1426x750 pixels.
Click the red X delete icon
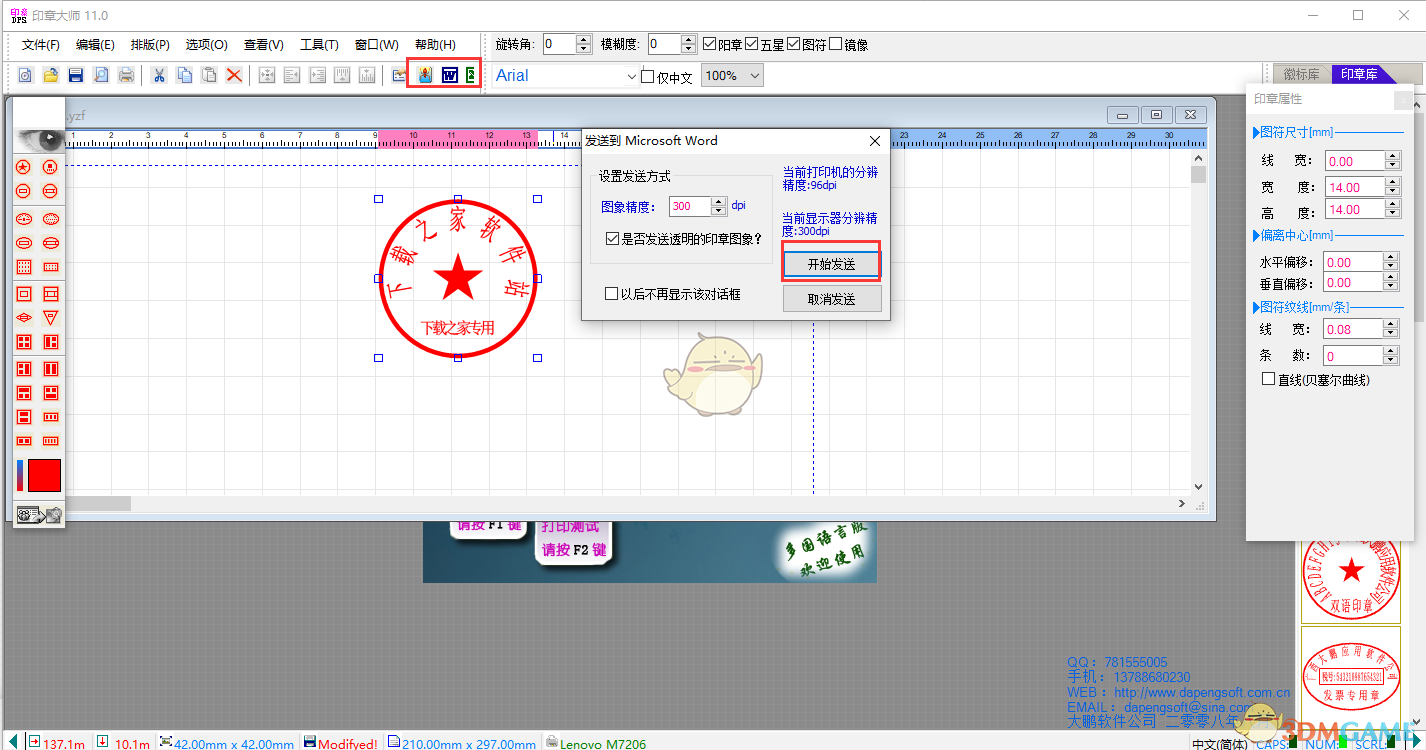pos(234,74)
